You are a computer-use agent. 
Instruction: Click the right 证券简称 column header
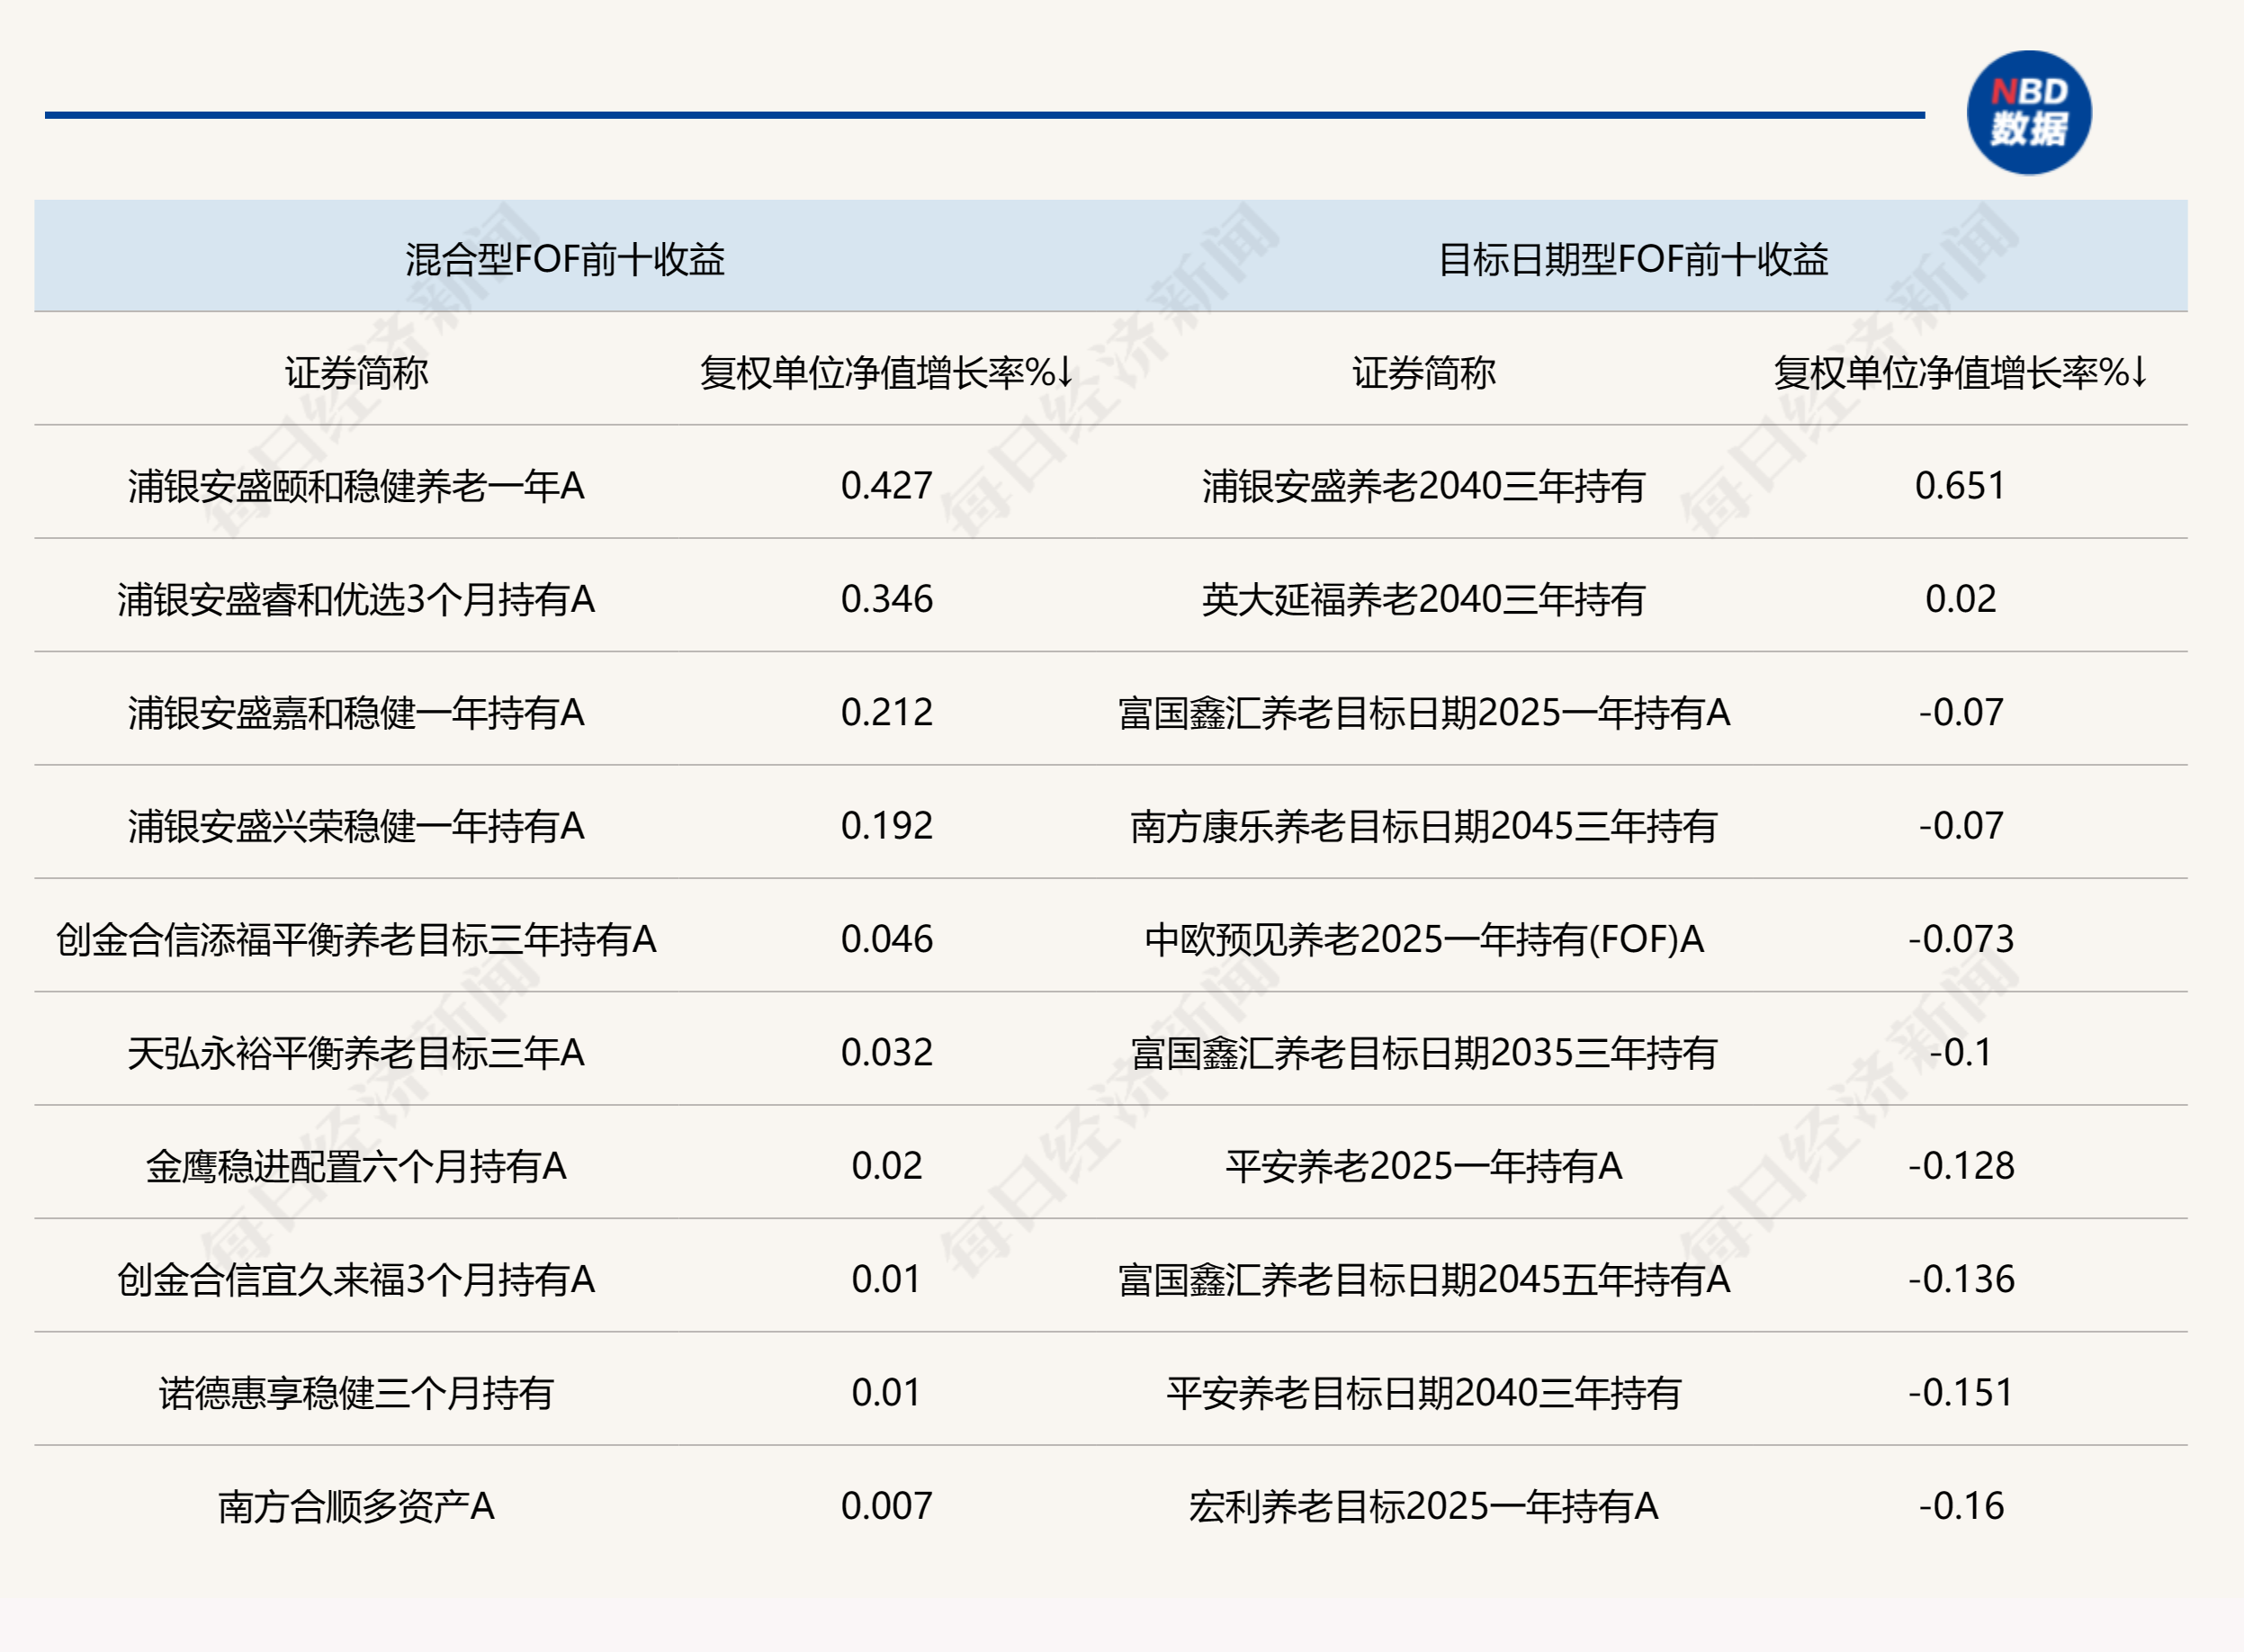[1424, 372]
